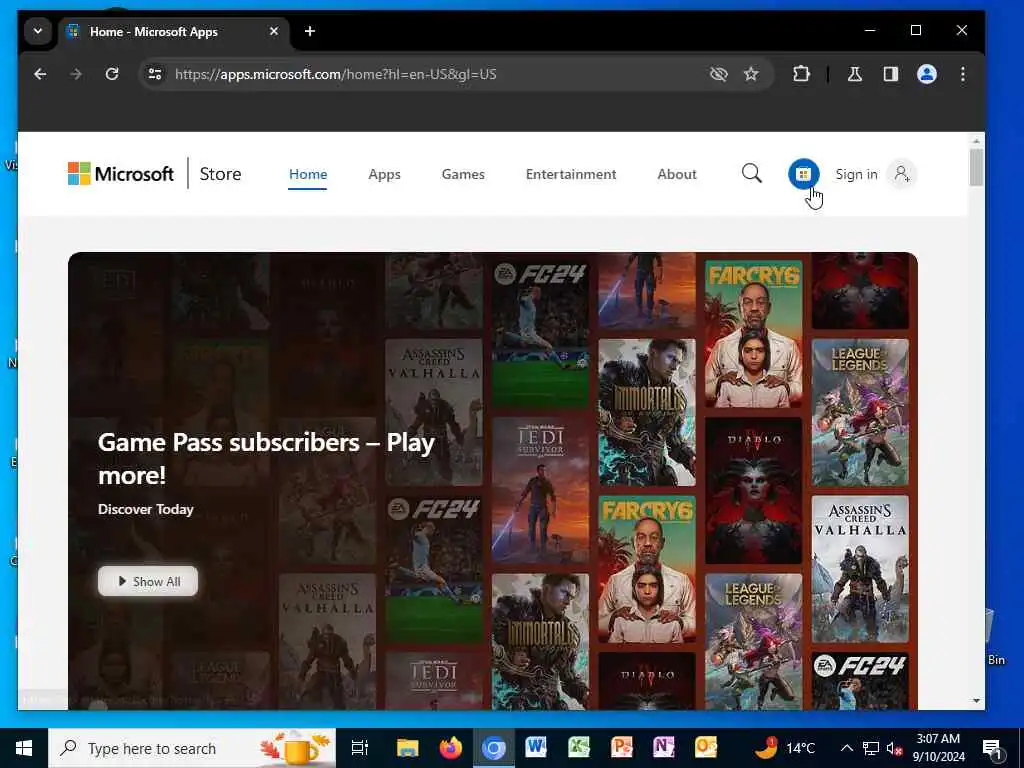
Task: Open the Chrome three-dot menu
Action: pyautogui.click(x=963, y=74)
